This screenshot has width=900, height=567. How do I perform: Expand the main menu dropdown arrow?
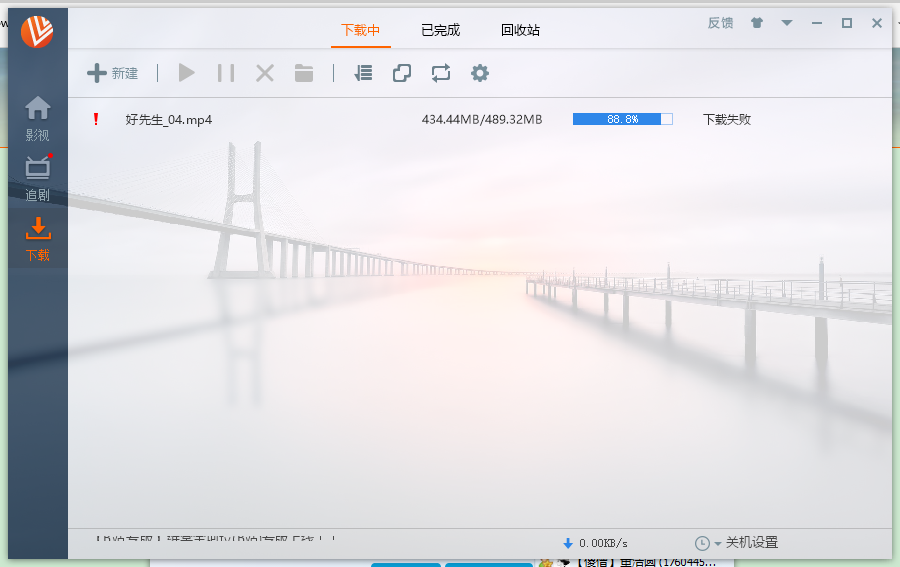(x=787, y=23)
